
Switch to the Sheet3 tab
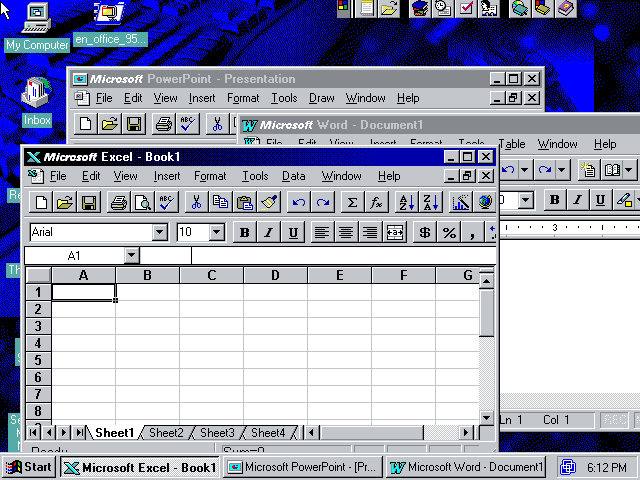coord(217,433)
